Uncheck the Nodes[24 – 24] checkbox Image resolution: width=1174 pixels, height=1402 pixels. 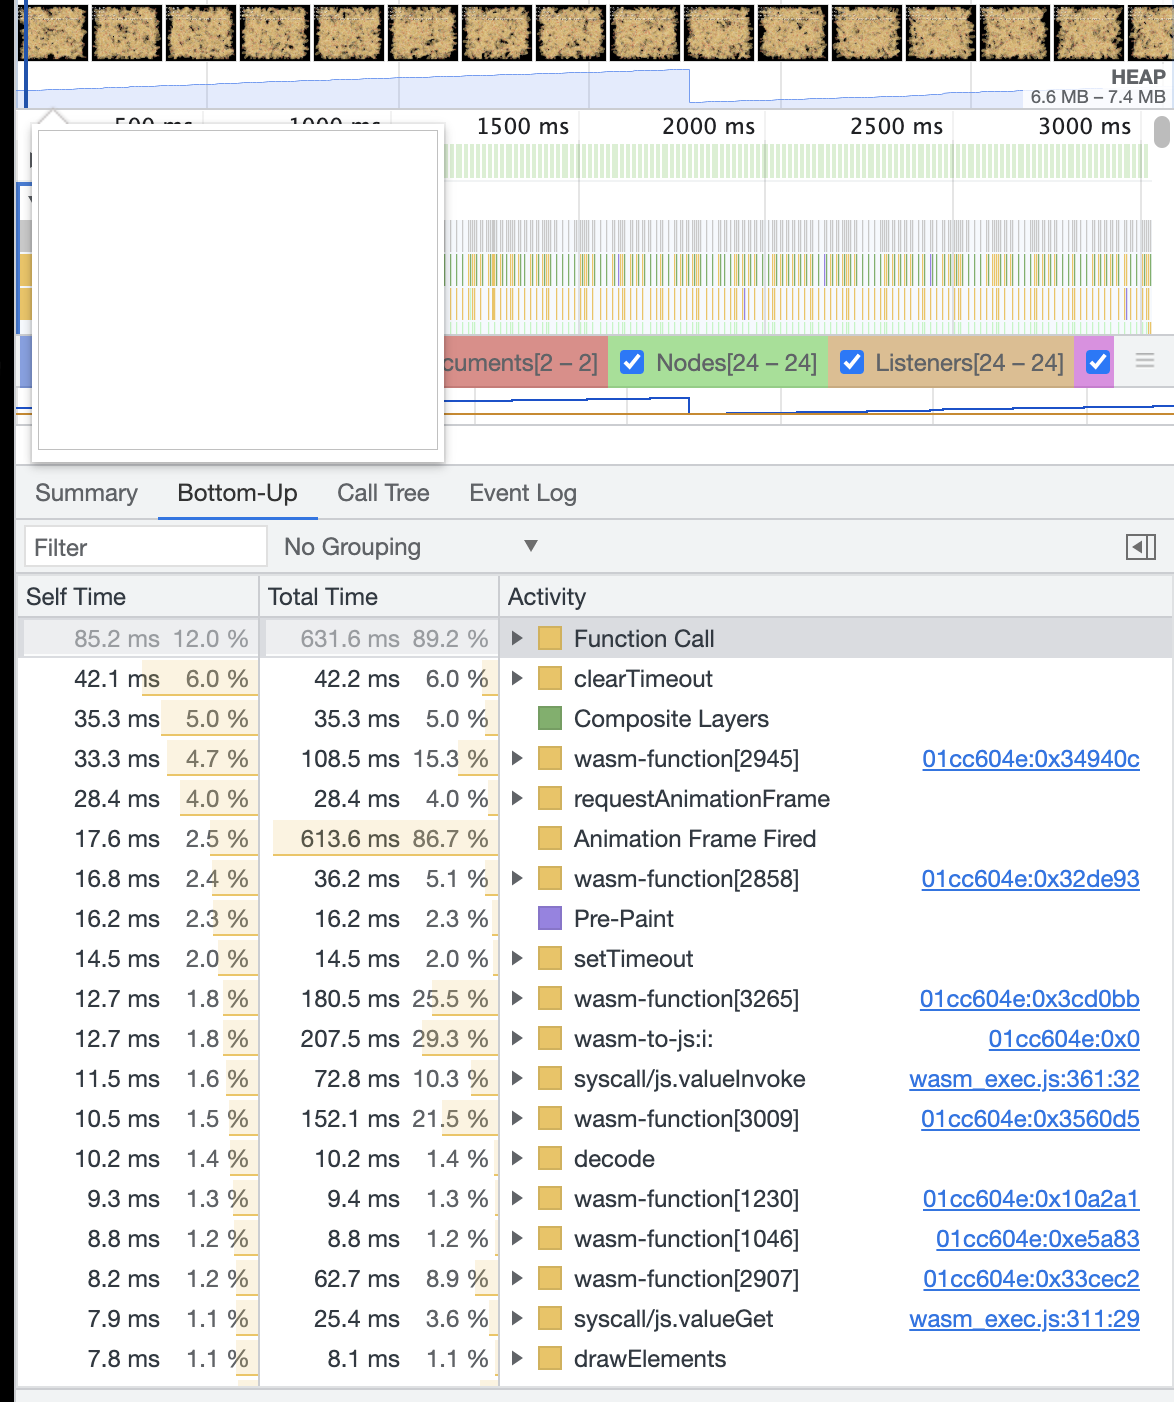[631, 362]
